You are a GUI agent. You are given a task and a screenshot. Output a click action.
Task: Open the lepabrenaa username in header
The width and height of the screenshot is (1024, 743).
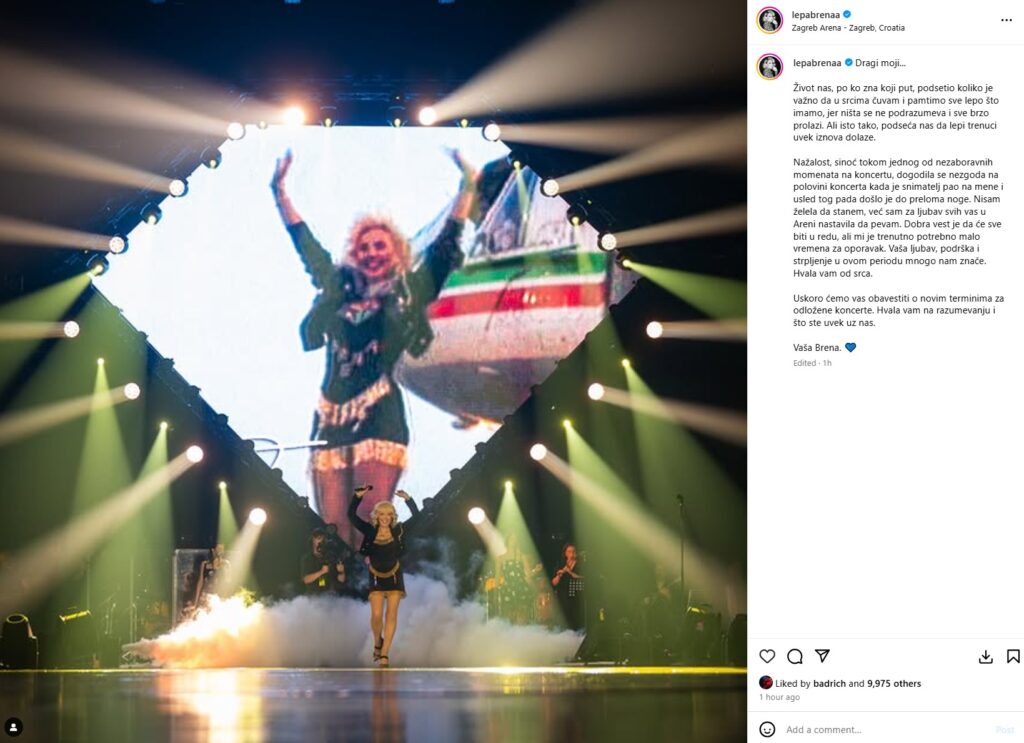(816, 14)
